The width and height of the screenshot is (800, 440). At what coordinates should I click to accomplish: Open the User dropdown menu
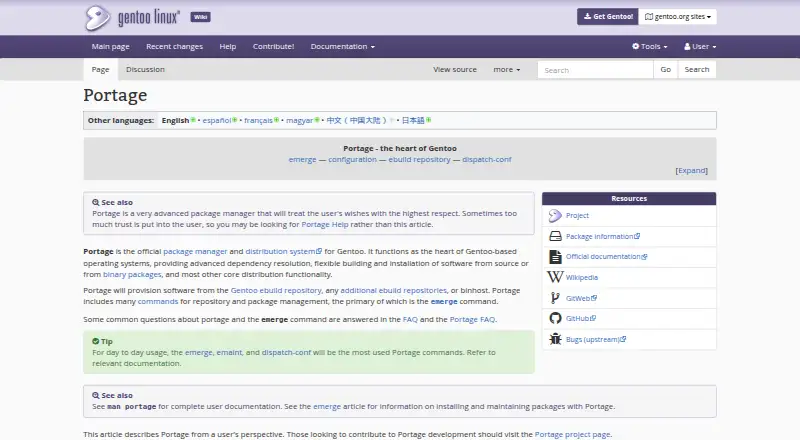point(700,46)
